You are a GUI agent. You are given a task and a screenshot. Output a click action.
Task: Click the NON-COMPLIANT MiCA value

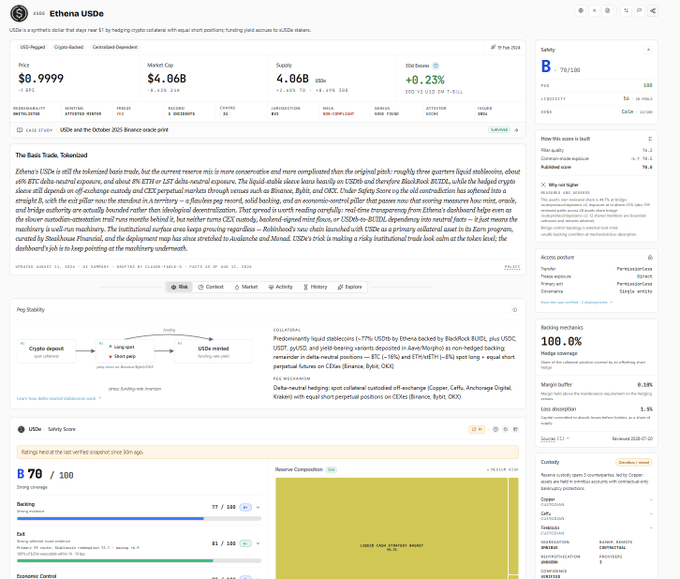coord(339,114)
